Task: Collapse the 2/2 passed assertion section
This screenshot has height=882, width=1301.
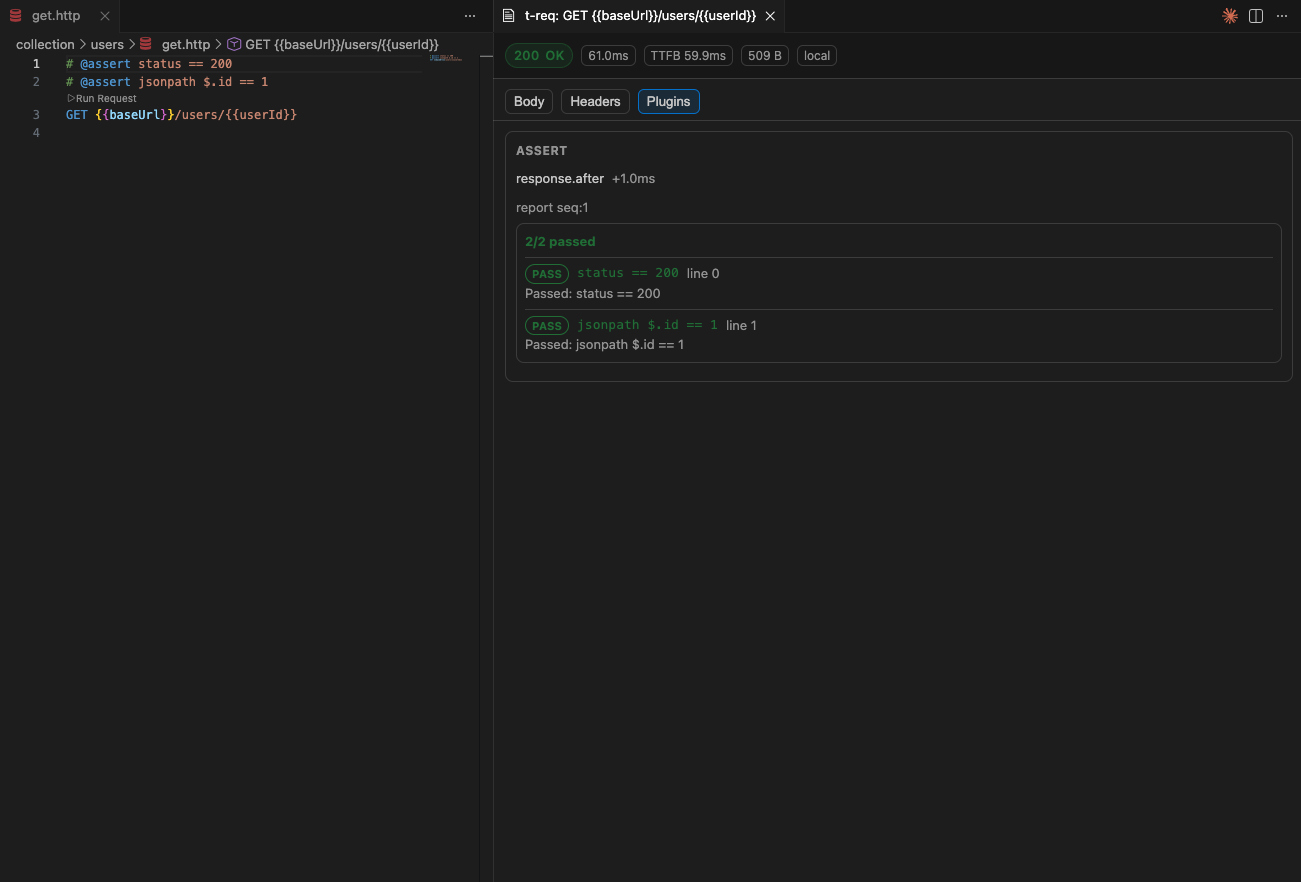Action: click(560, 241)
